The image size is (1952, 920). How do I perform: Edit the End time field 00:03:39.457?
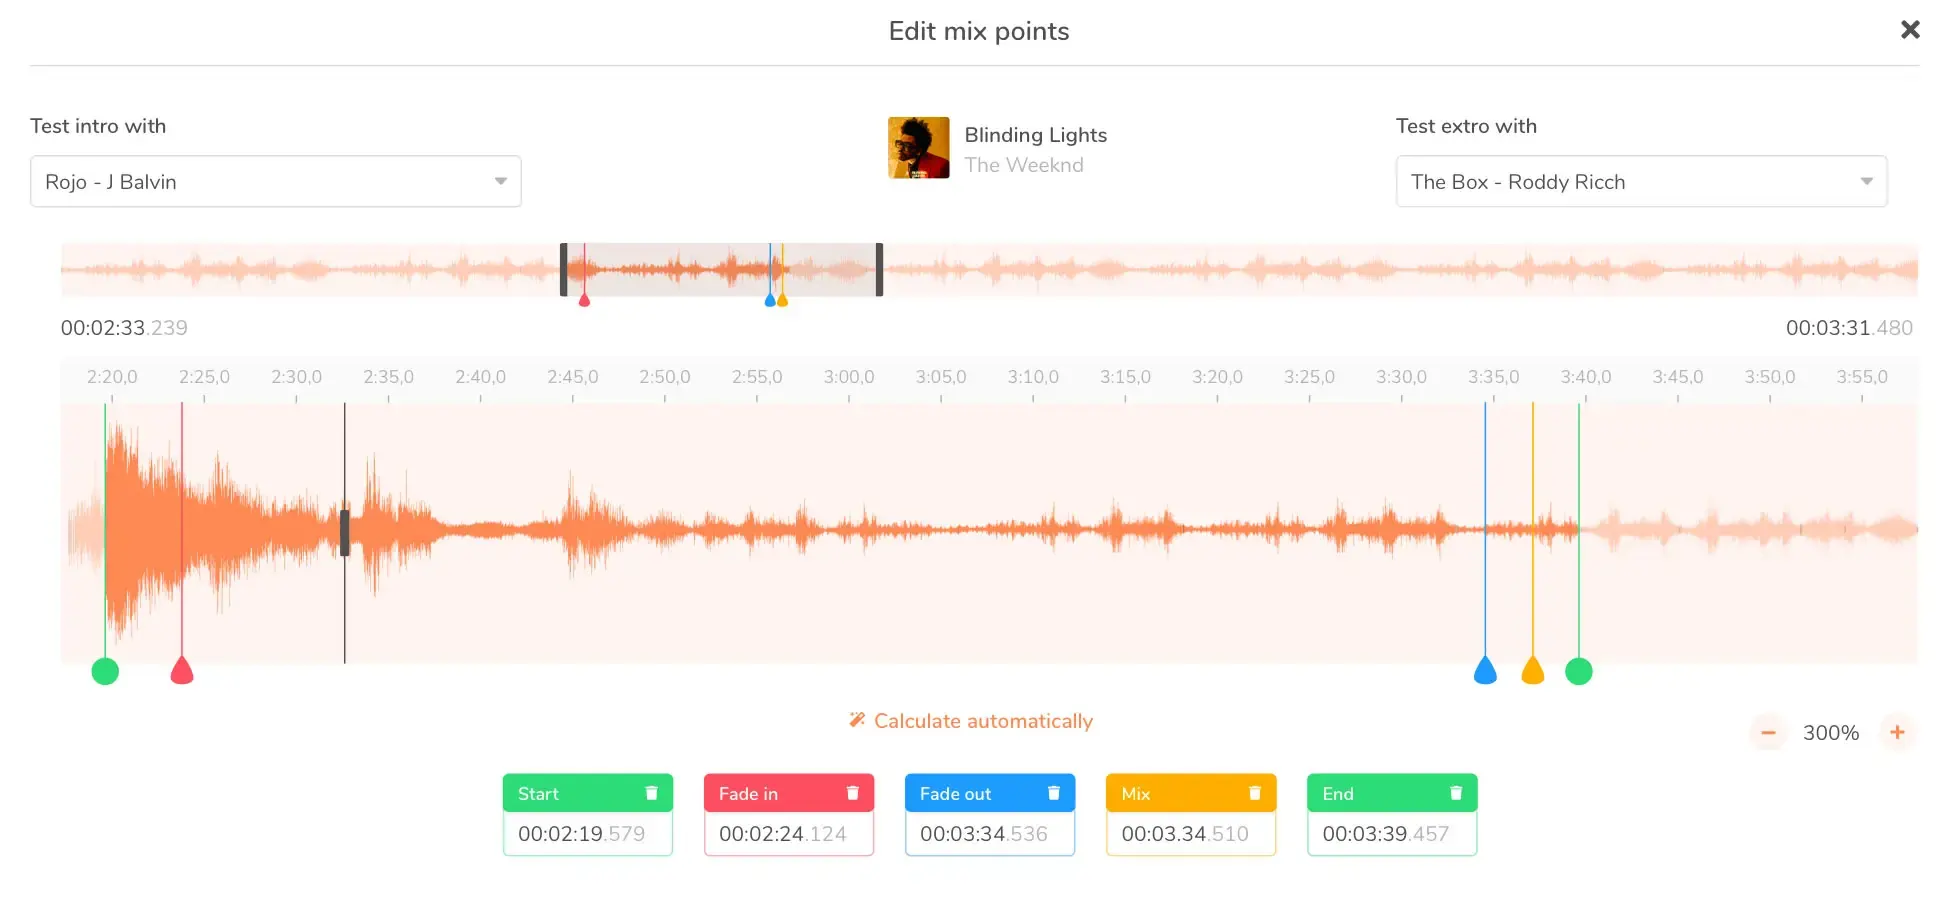click(x=1392, y=834)
